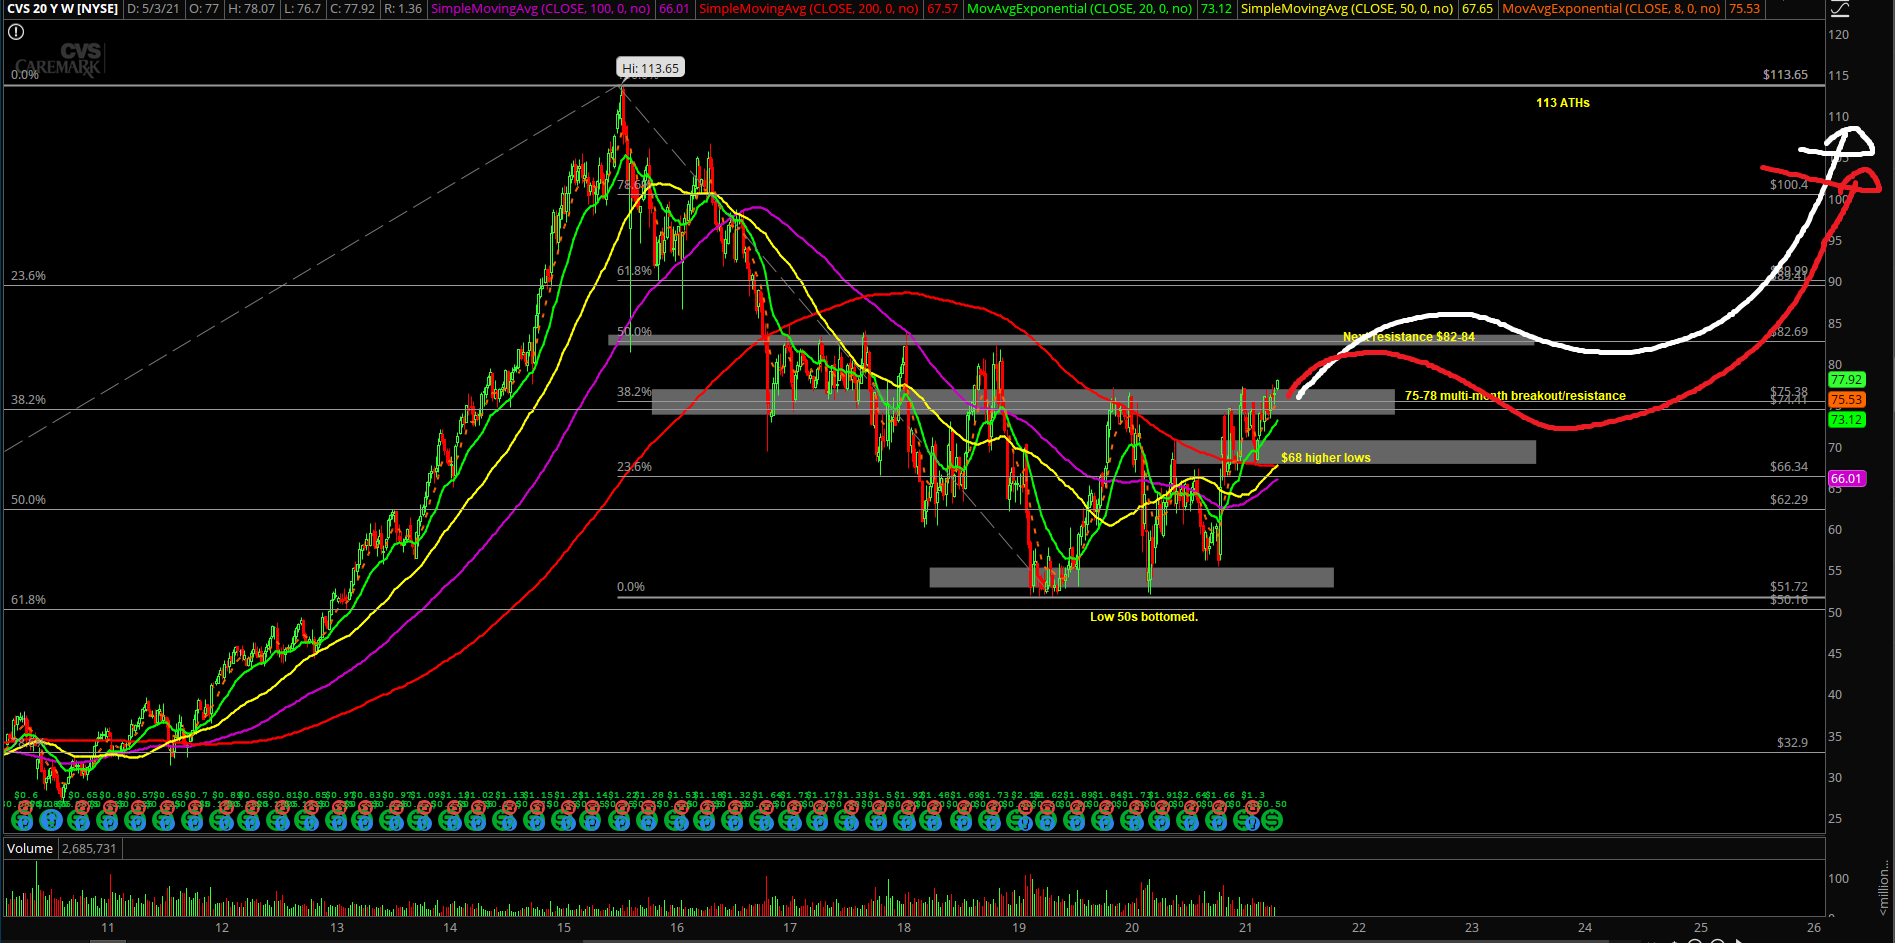Select the '113 ATHs' text annotation
1895x943 pixels.
(1562, 103)
